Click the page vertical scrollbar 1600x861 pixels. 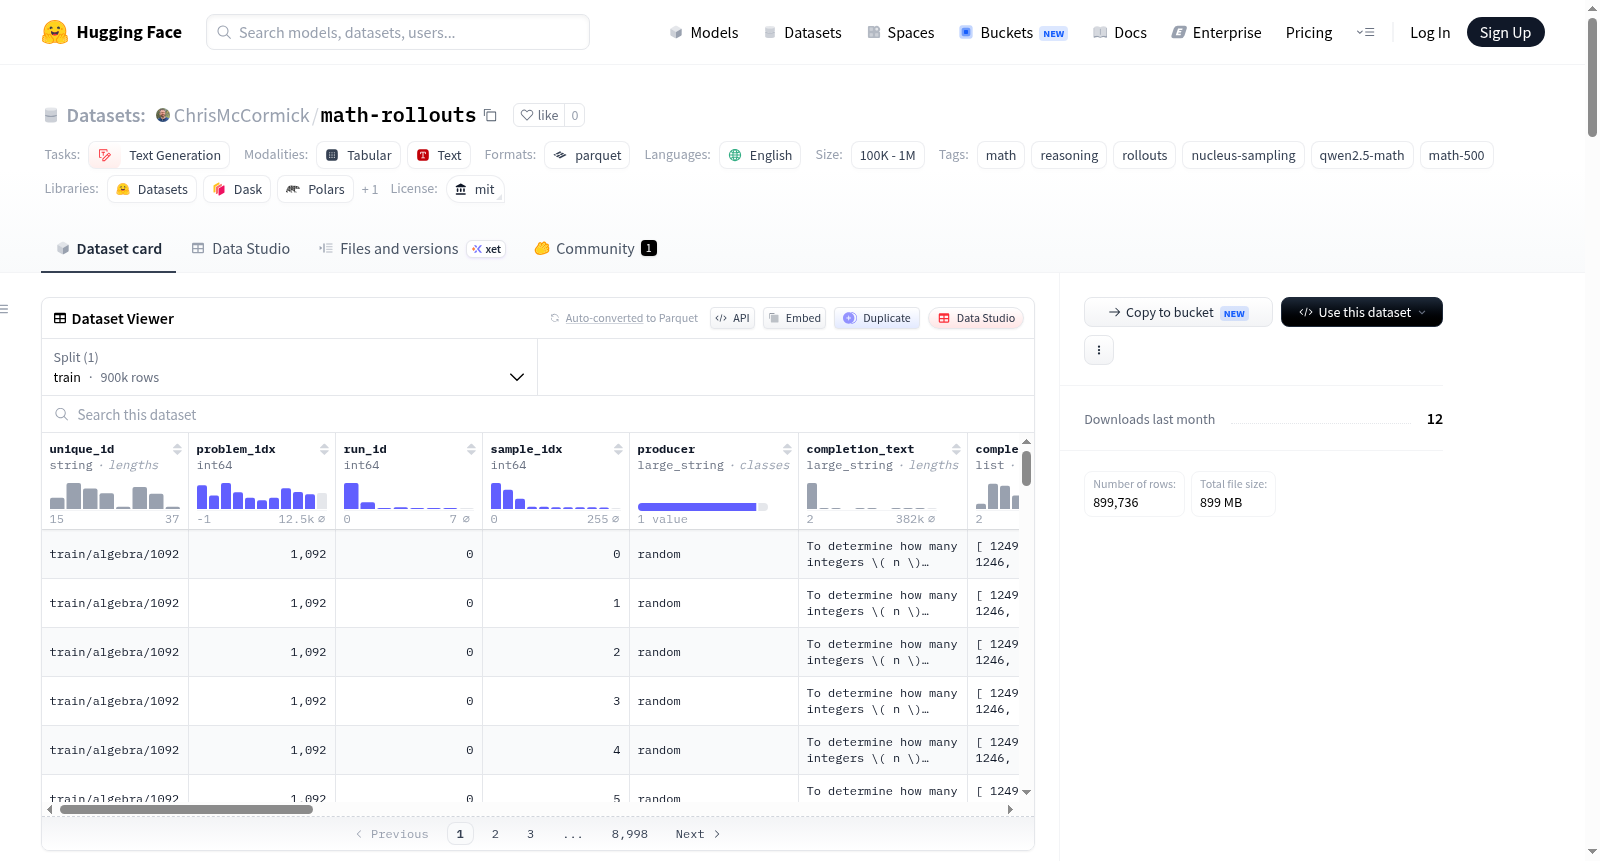click(x=1592, y=77)
